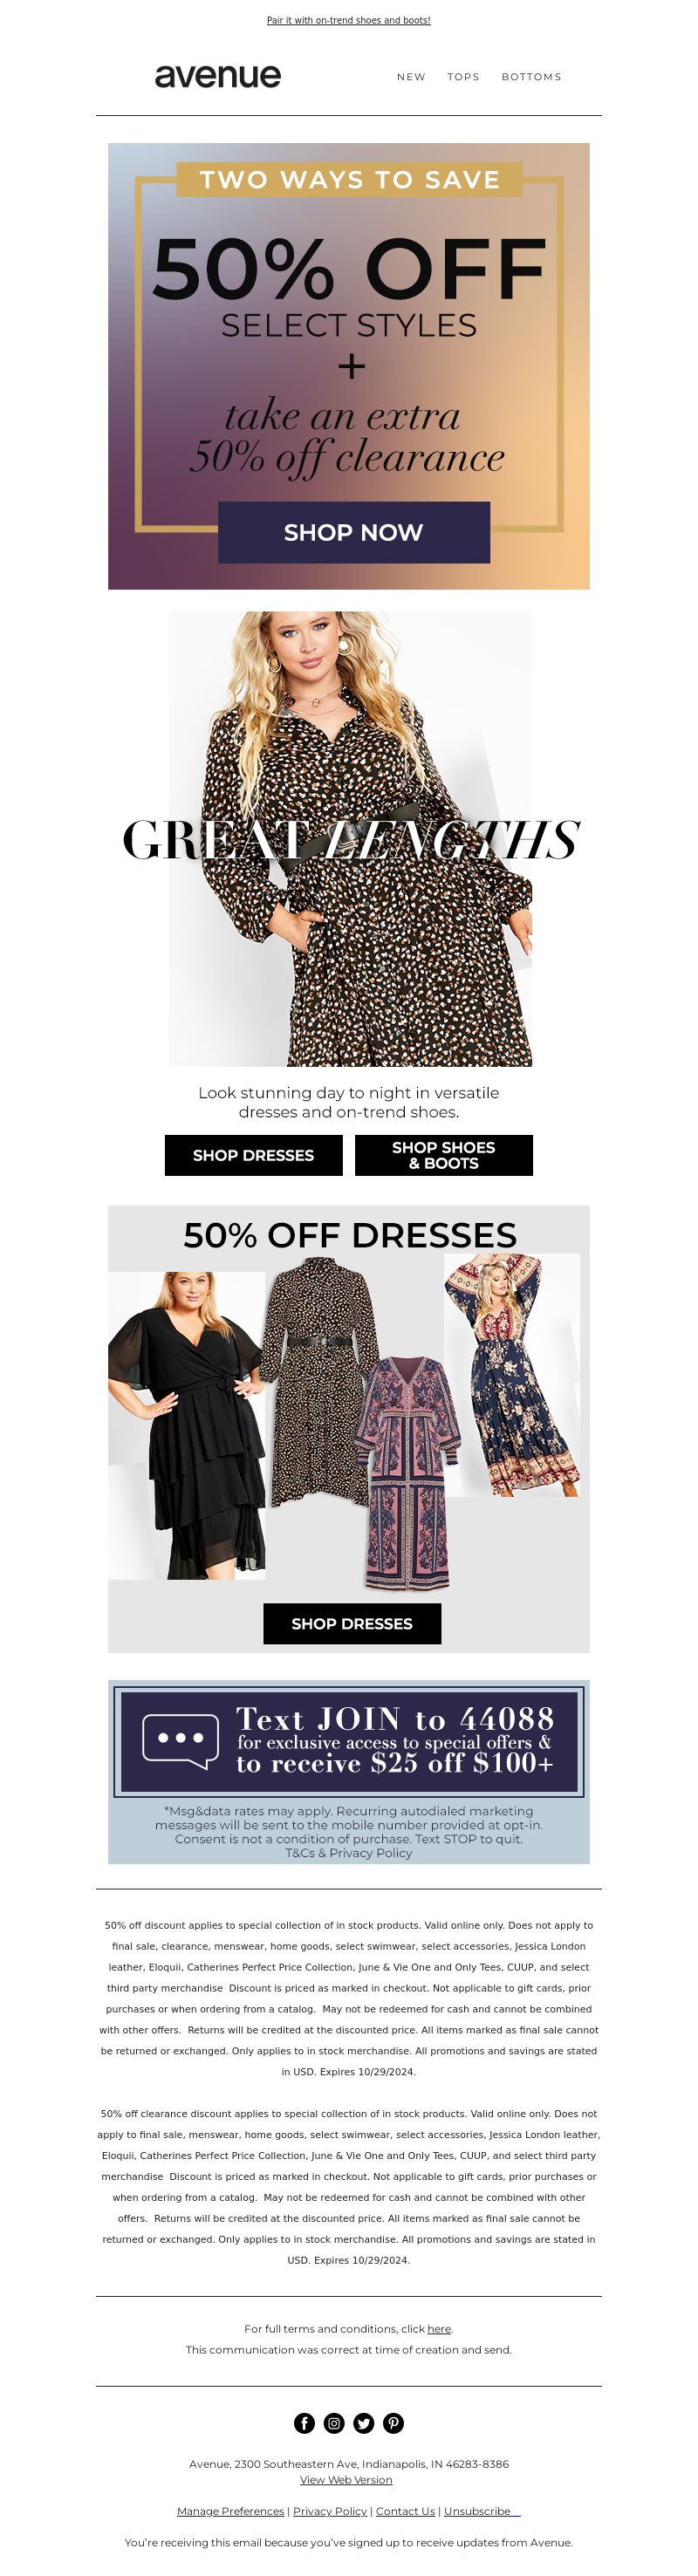Click the avenue logo
Image resolution: width=698 pixels, height=2576 pixels.
[218, 76]
